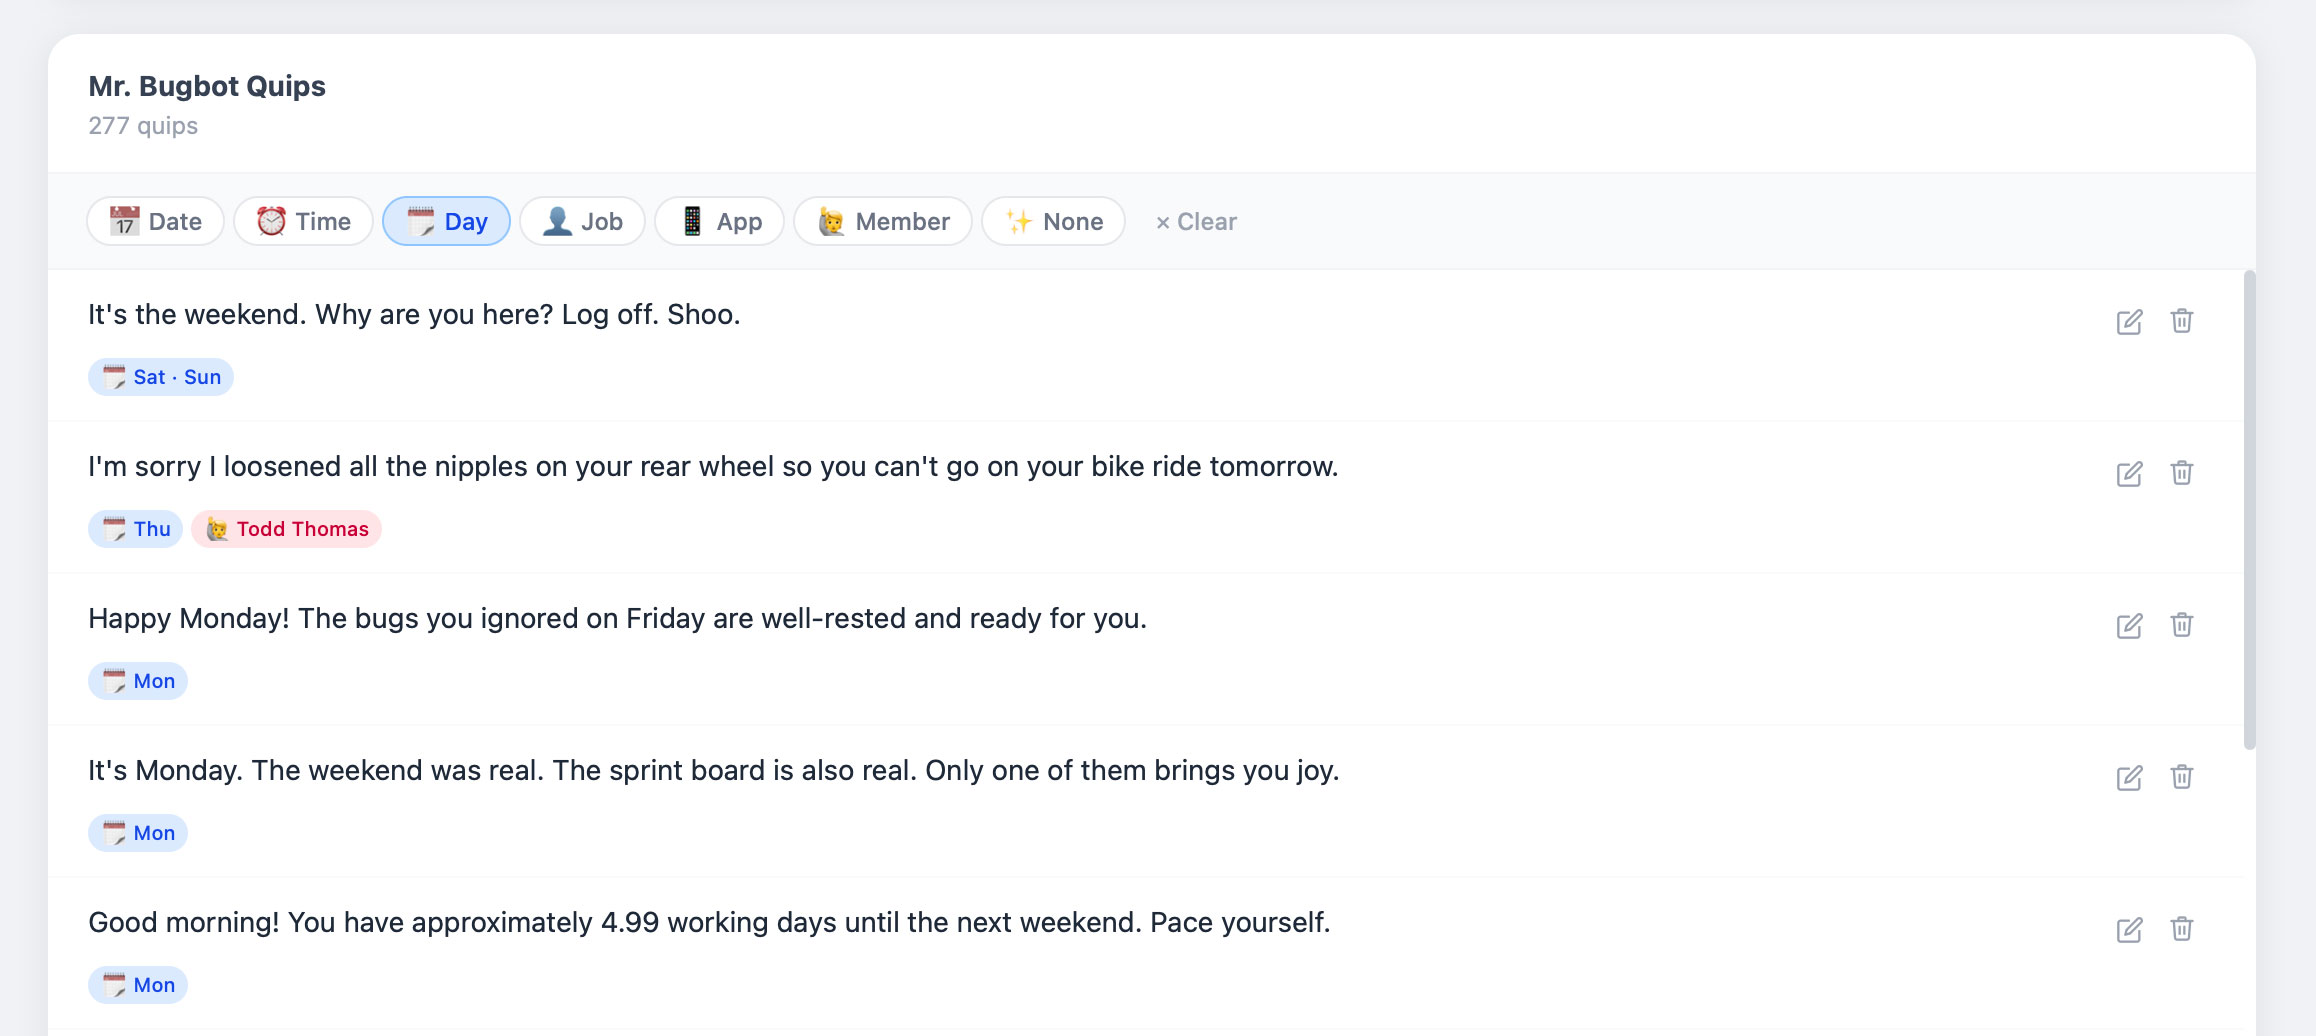Clear all active filters
The image size is (2316, 1036).
point(1196,222)
